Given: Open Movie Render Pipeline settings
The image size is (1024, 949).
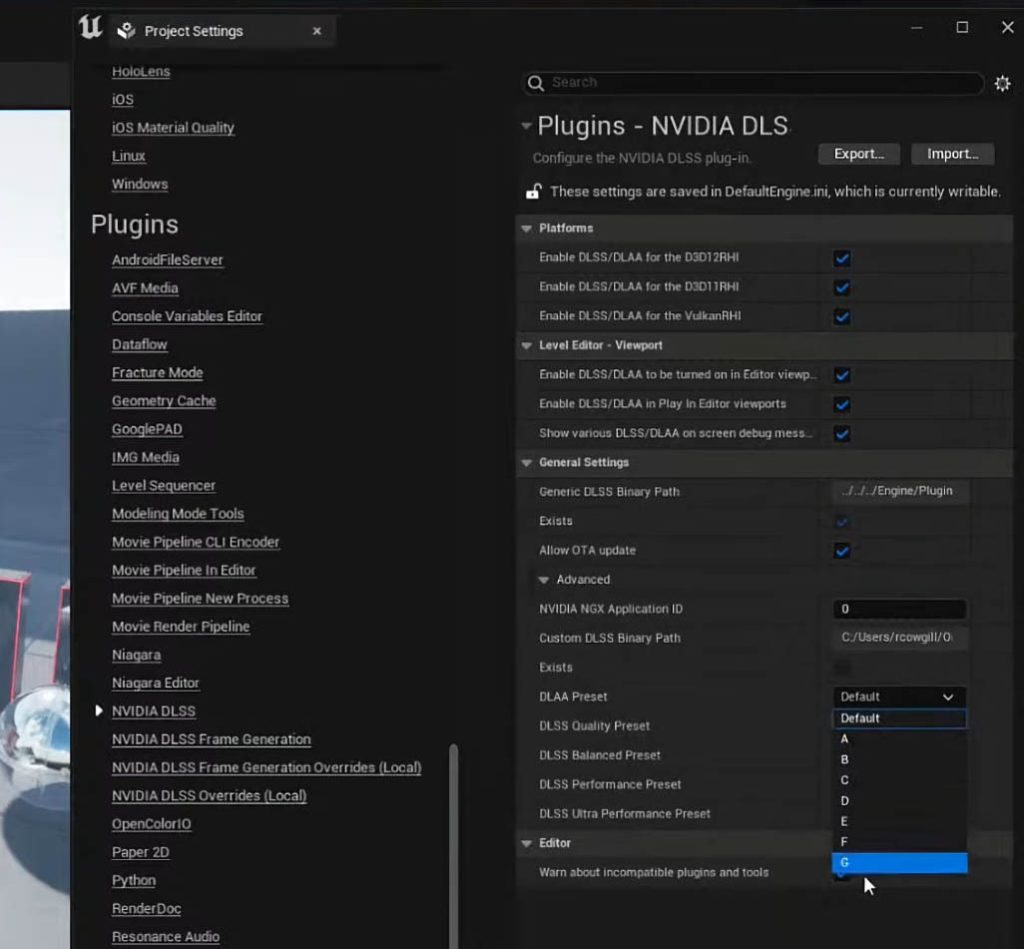Looking at the screenshot, I should pos(180,626).
